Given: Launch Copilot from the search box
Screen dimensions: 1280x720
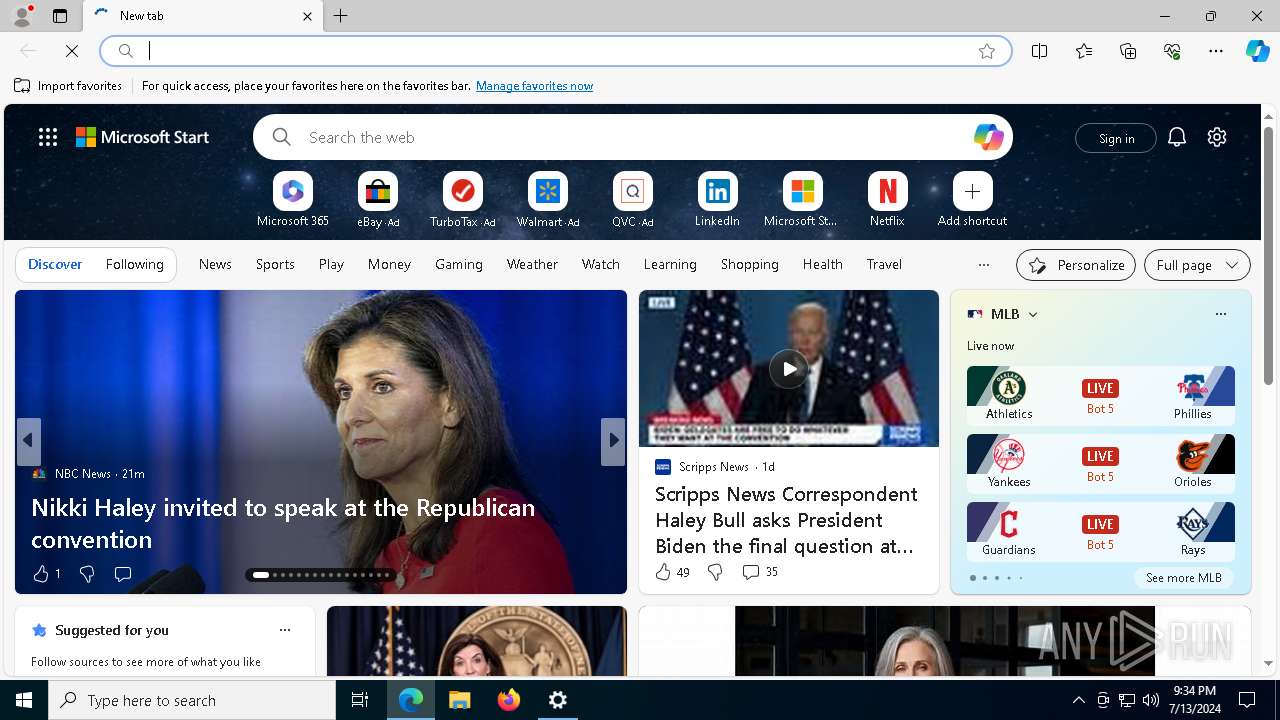Looking at the screenshot, I should [988, 137].
